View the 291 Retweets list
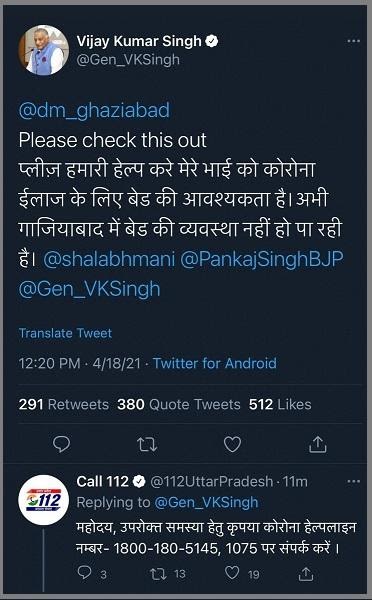Viewport: 372px width, 600px height. (64, 404)
